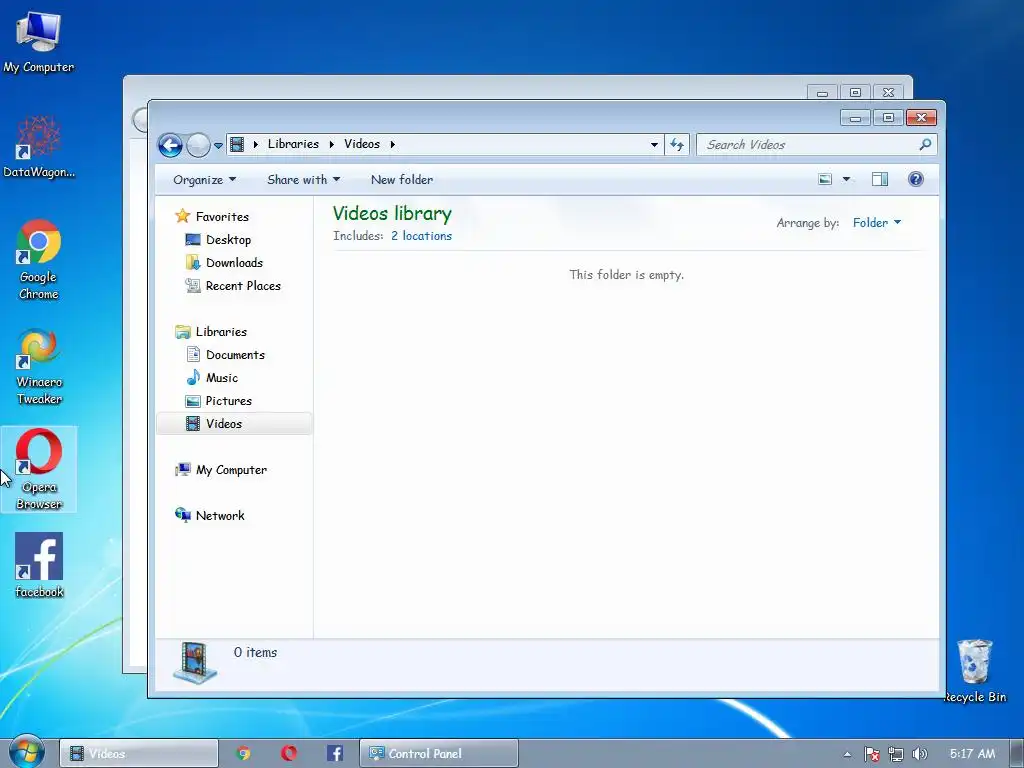Select the Winaero Tweaker desktop shortcut
Viewport: 1024px width, 768px height.
[39, 367]
